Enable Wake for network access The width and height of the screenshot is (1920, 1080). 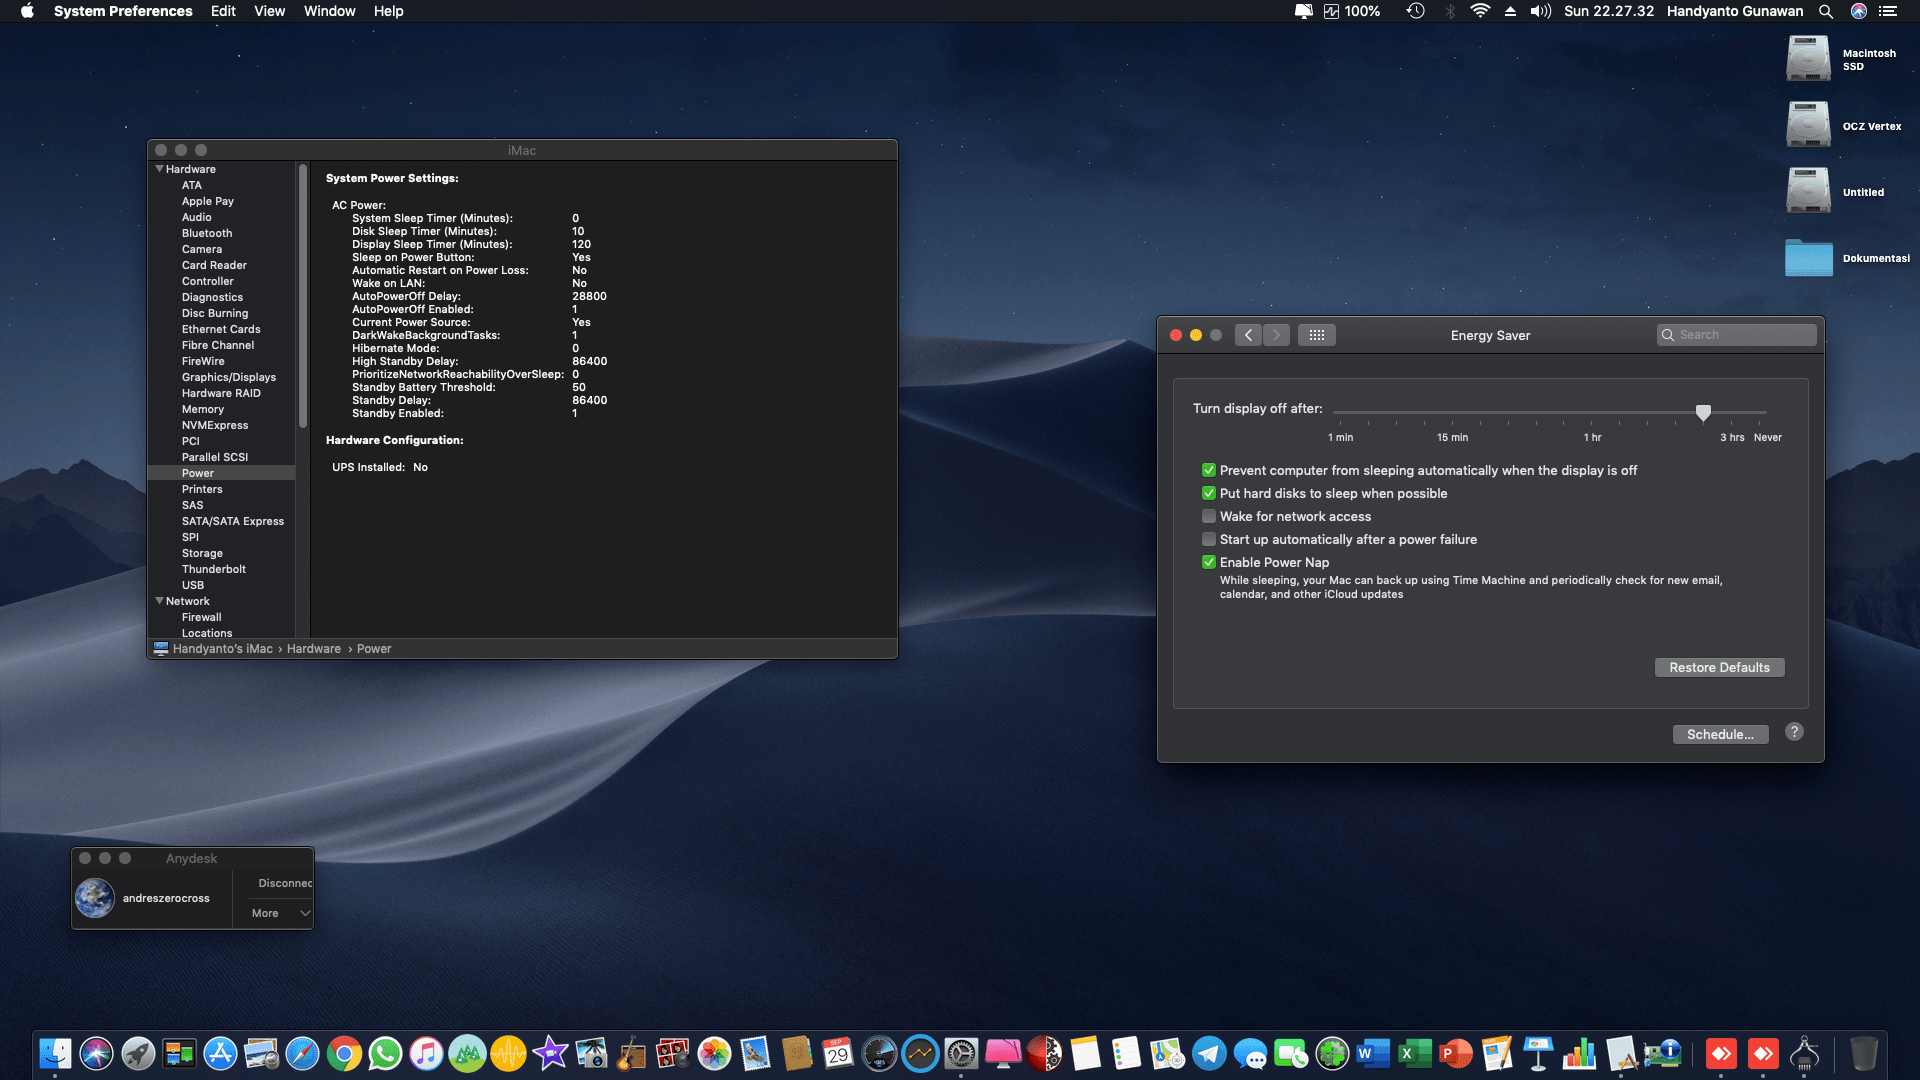1209,516
